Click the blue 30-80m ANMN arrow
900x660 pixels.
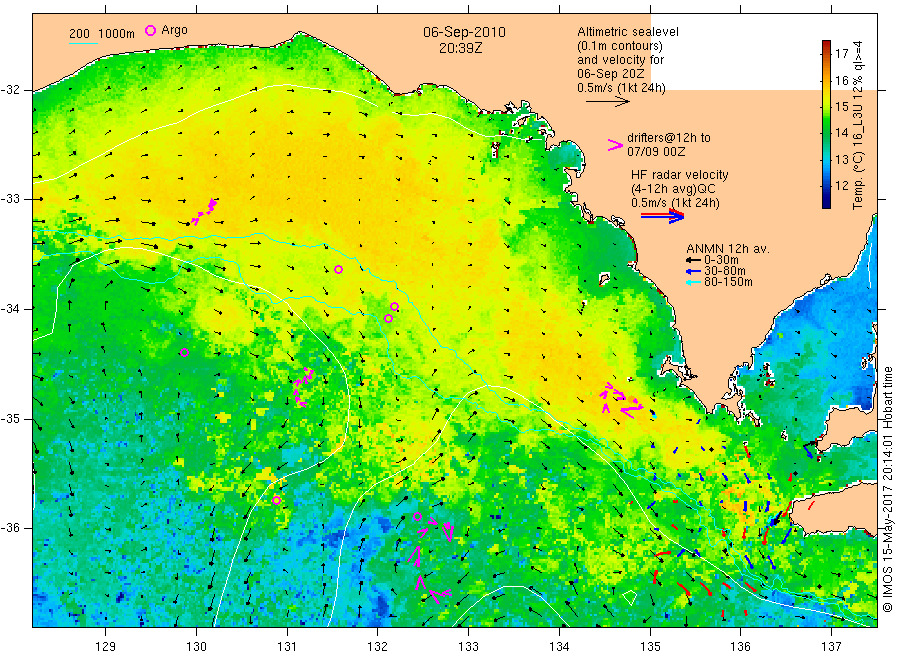coord(693,271)
